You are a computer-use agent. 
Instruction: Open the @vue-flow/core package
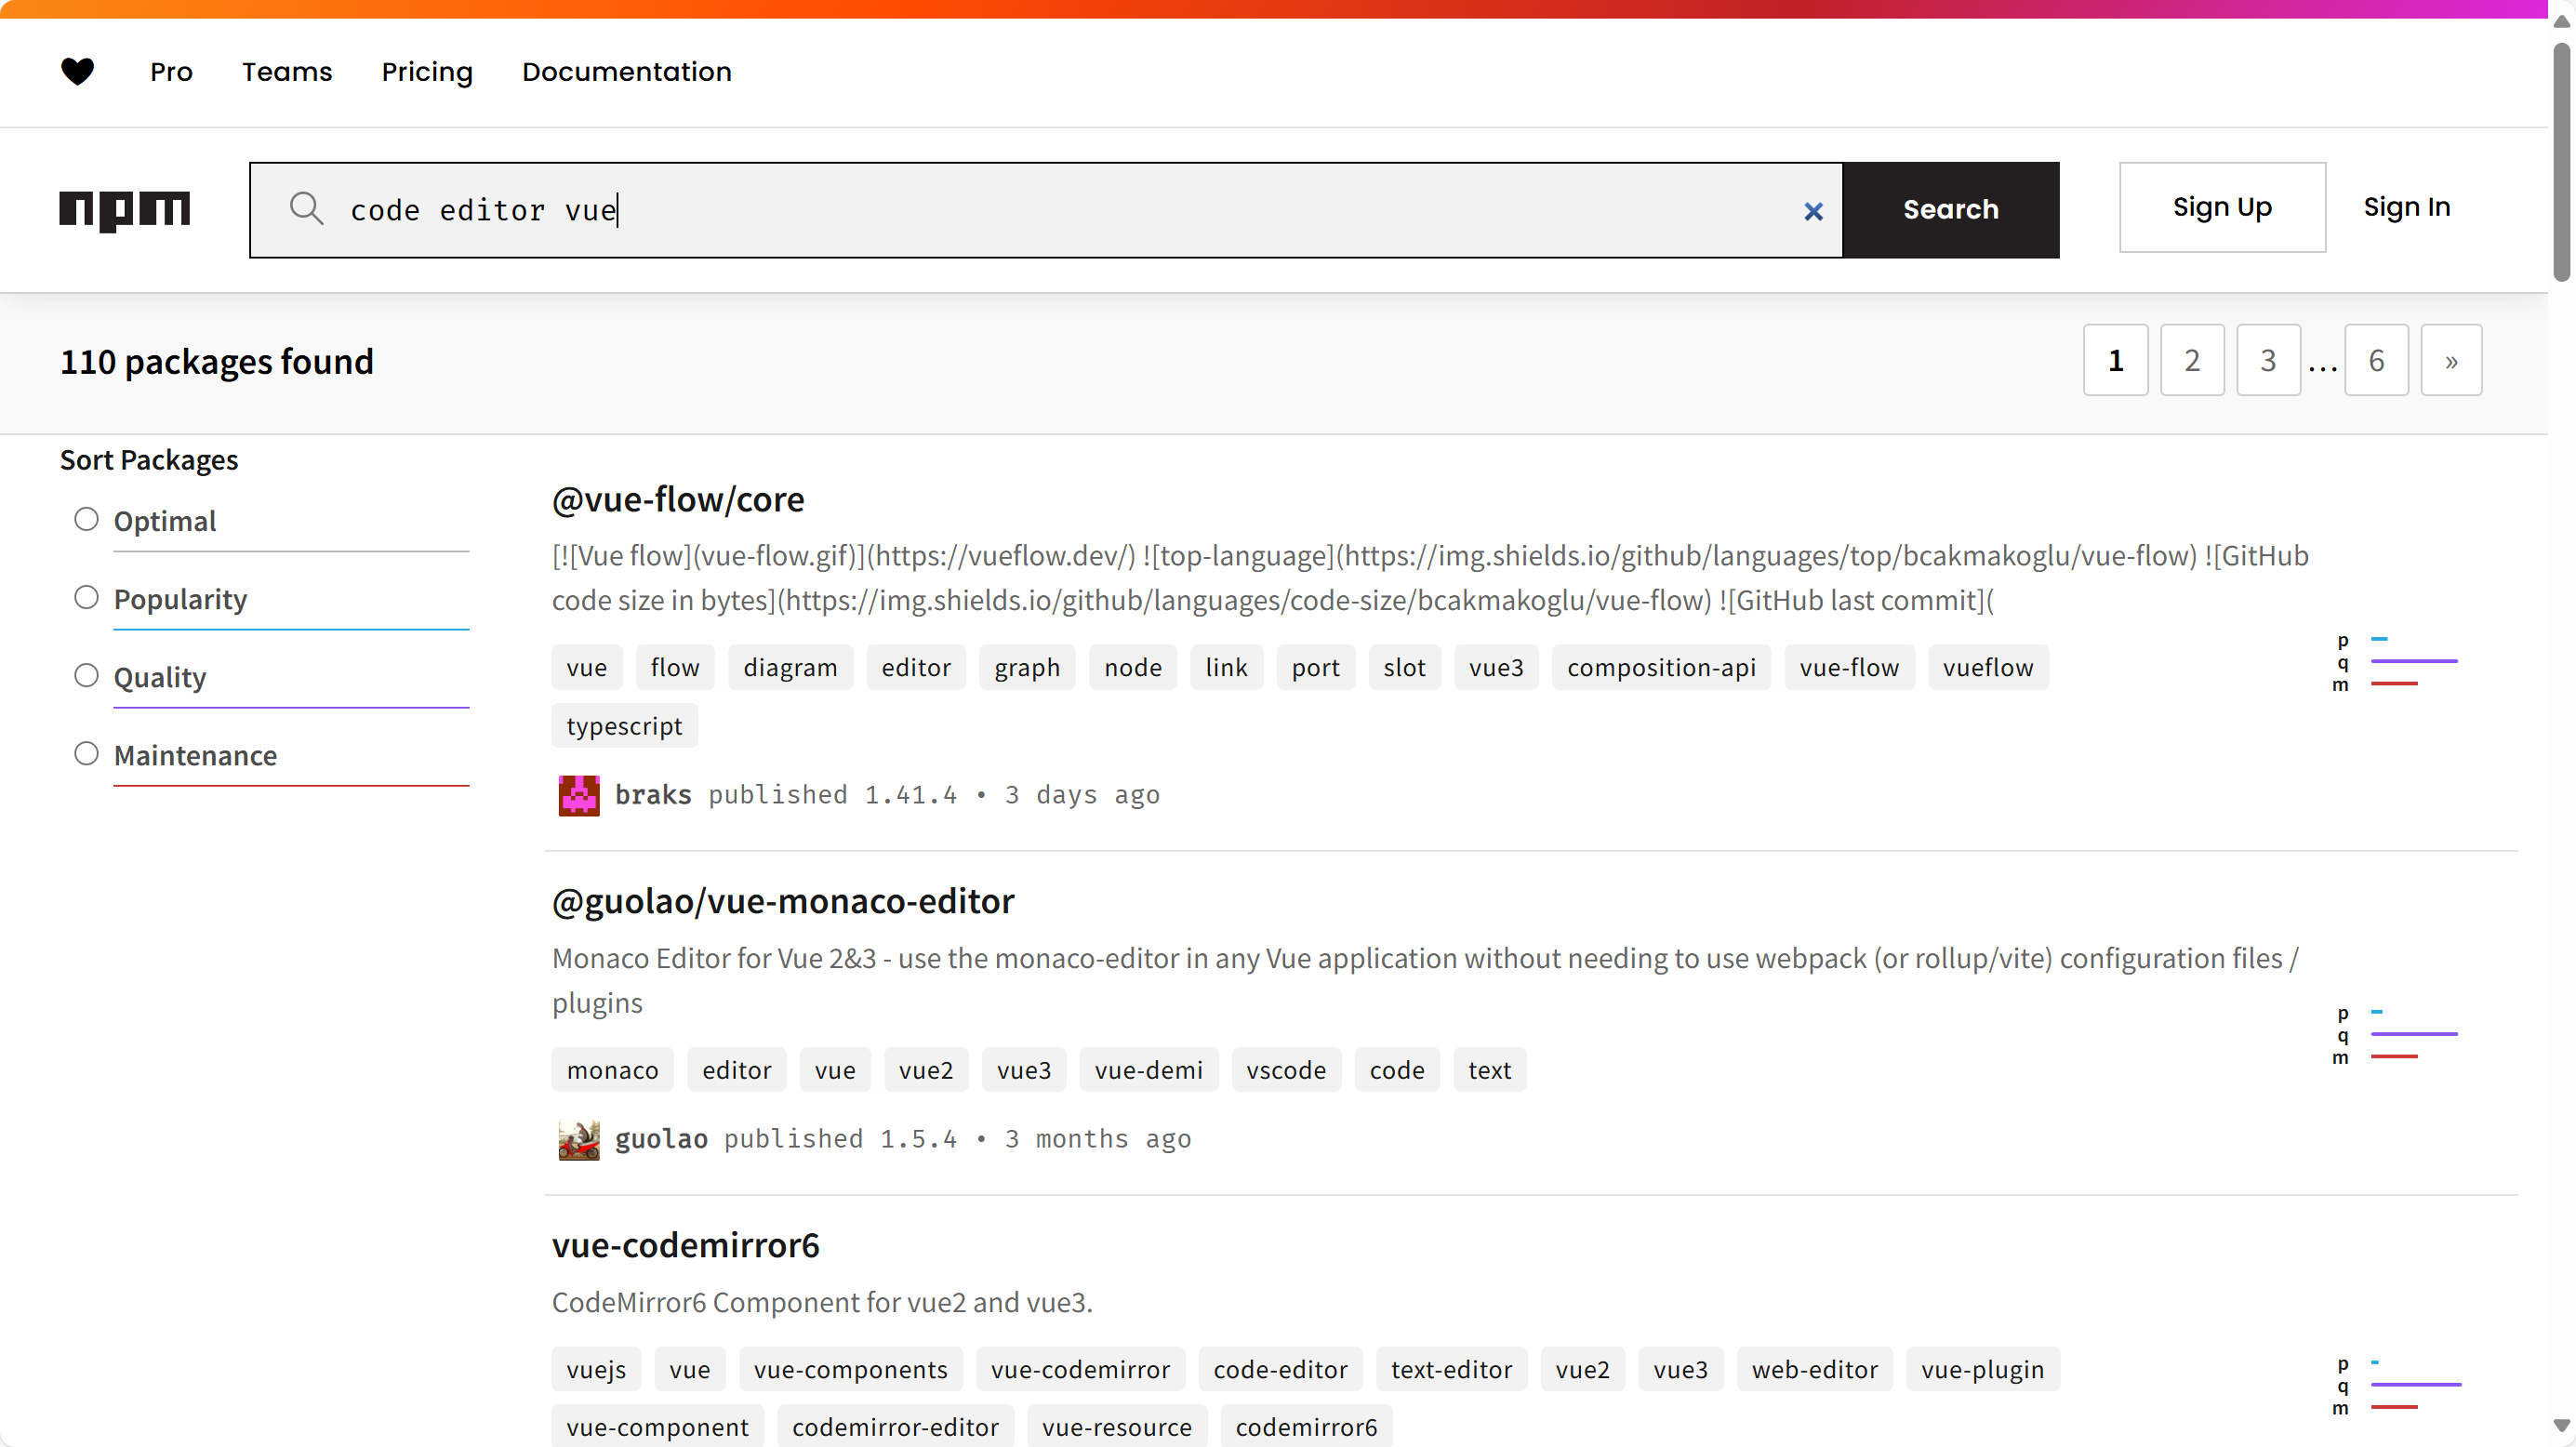(x=678, y=499)
